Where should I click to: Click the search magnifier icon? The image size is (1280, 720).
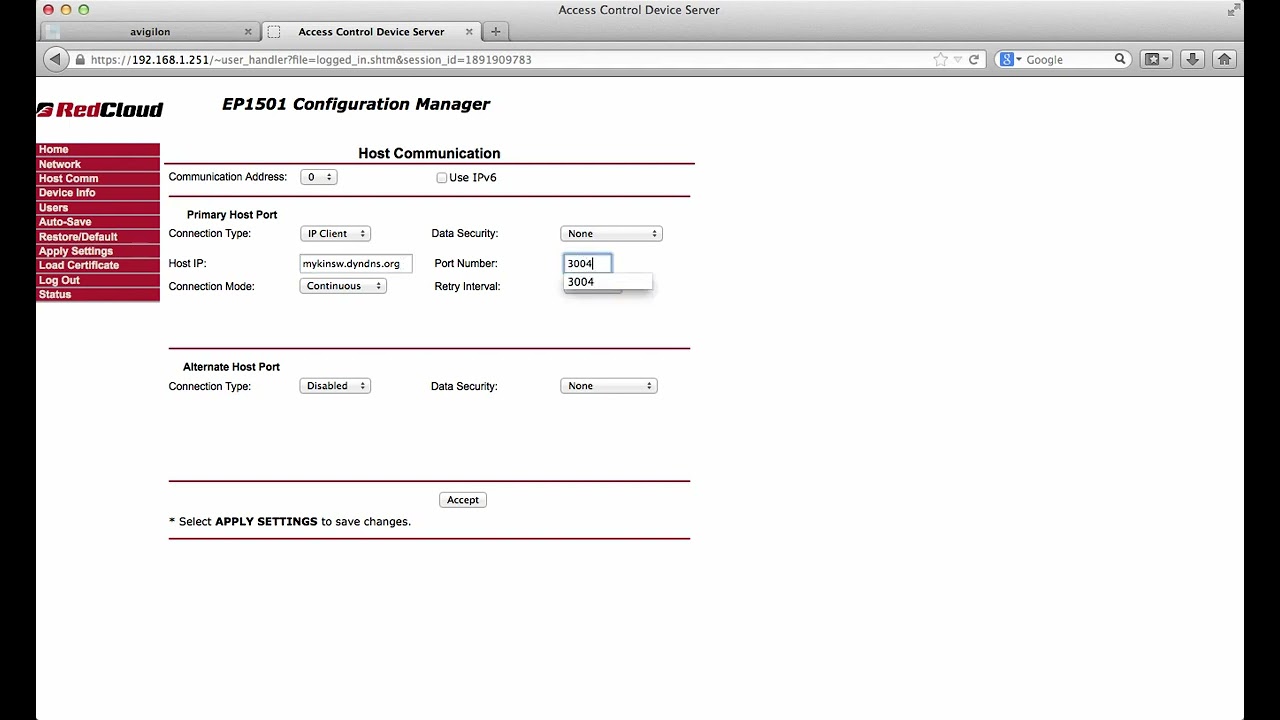tap(1120, 60)
